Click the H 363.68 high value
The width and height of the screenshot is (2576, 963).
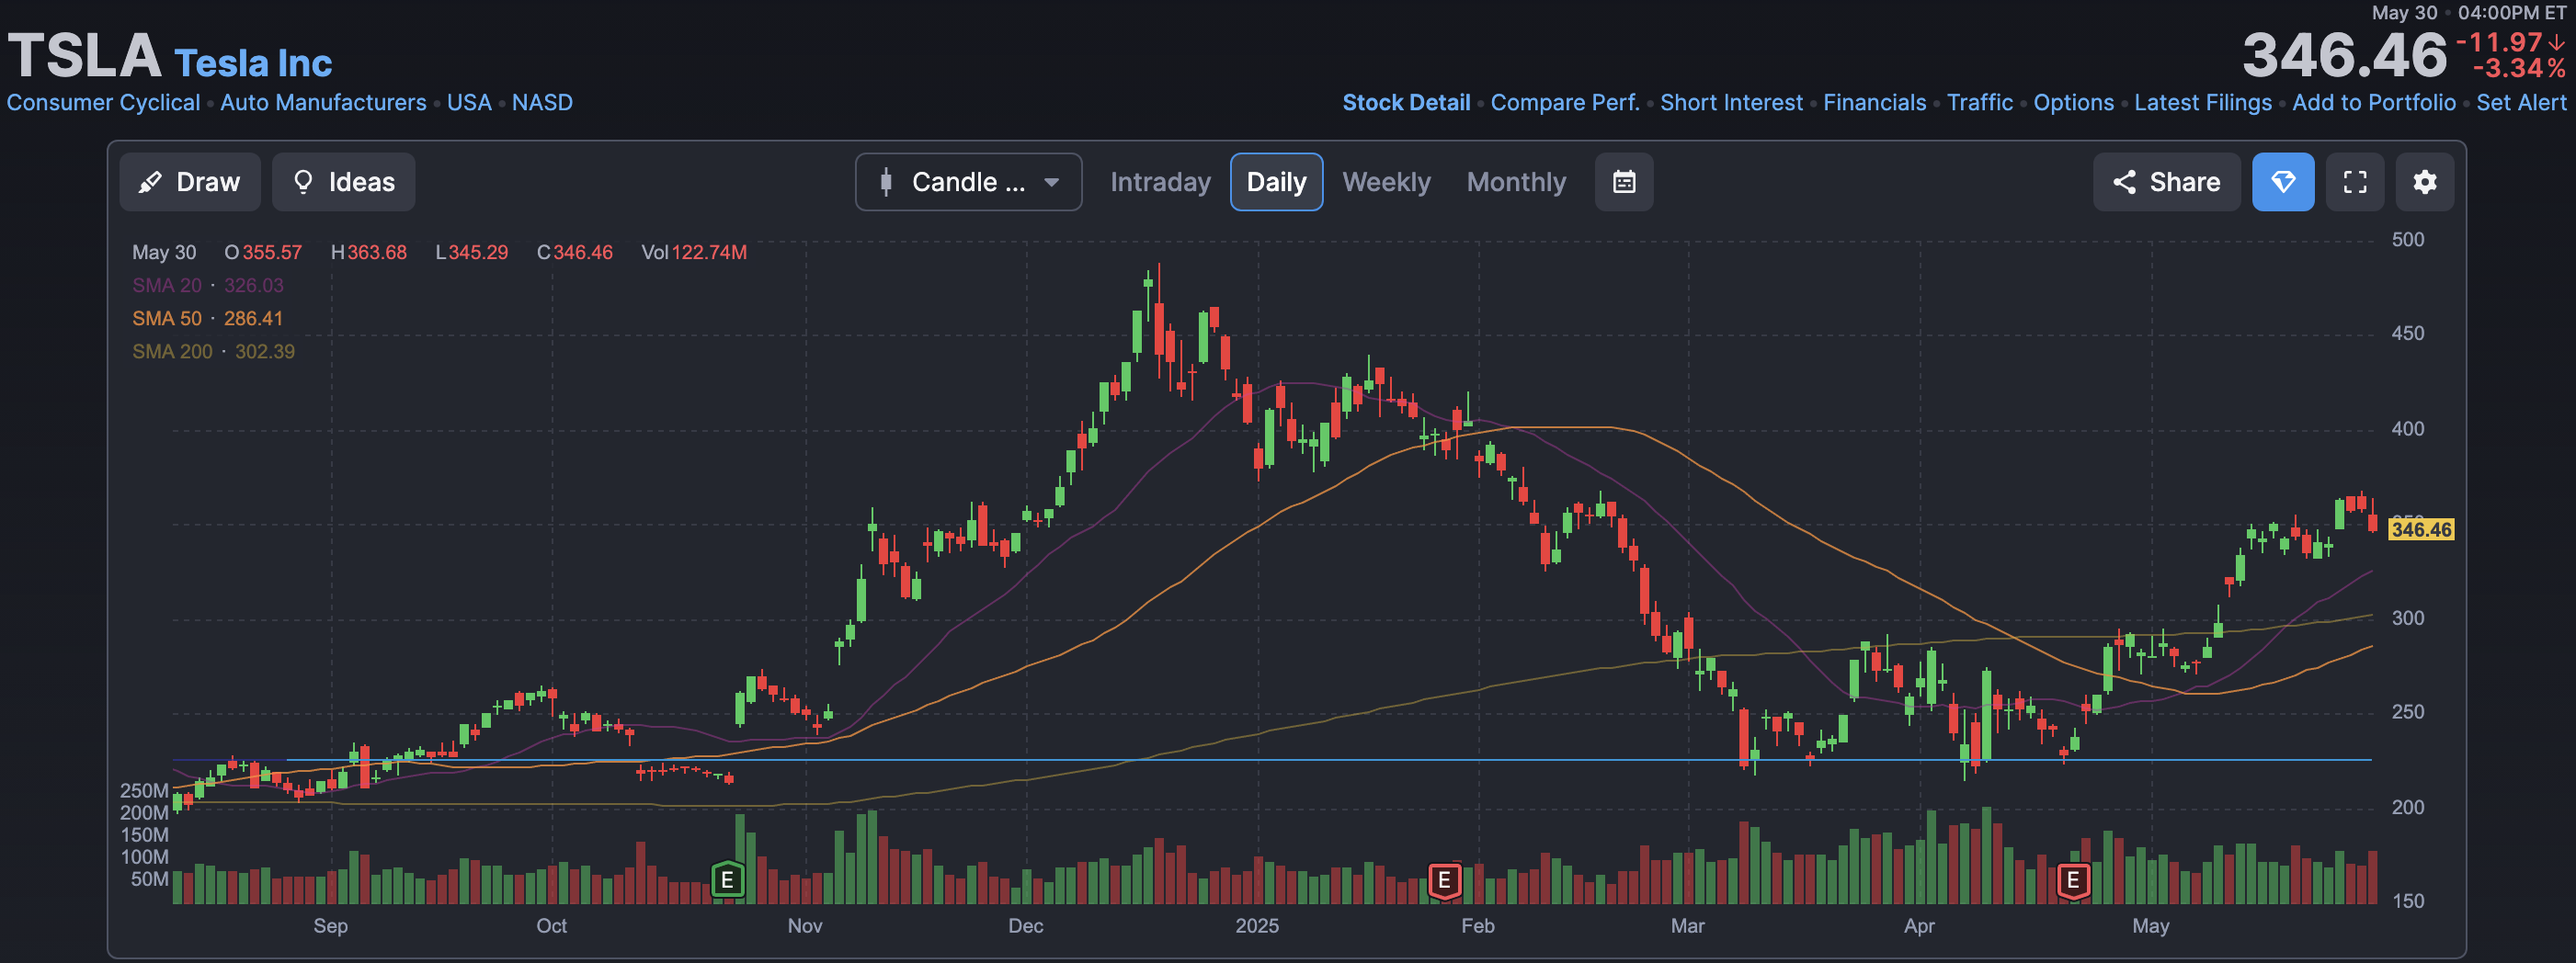pos(369,252)
